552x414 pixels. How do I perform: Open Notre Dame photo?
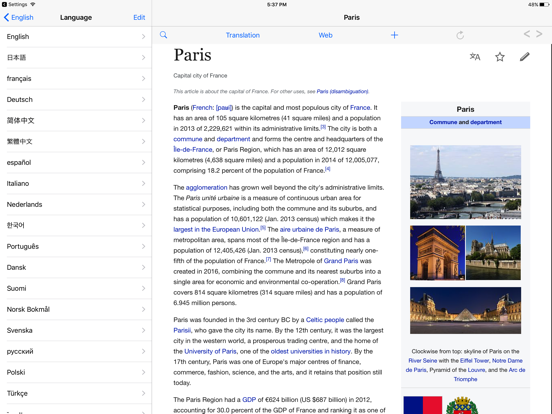click(493, 253)
